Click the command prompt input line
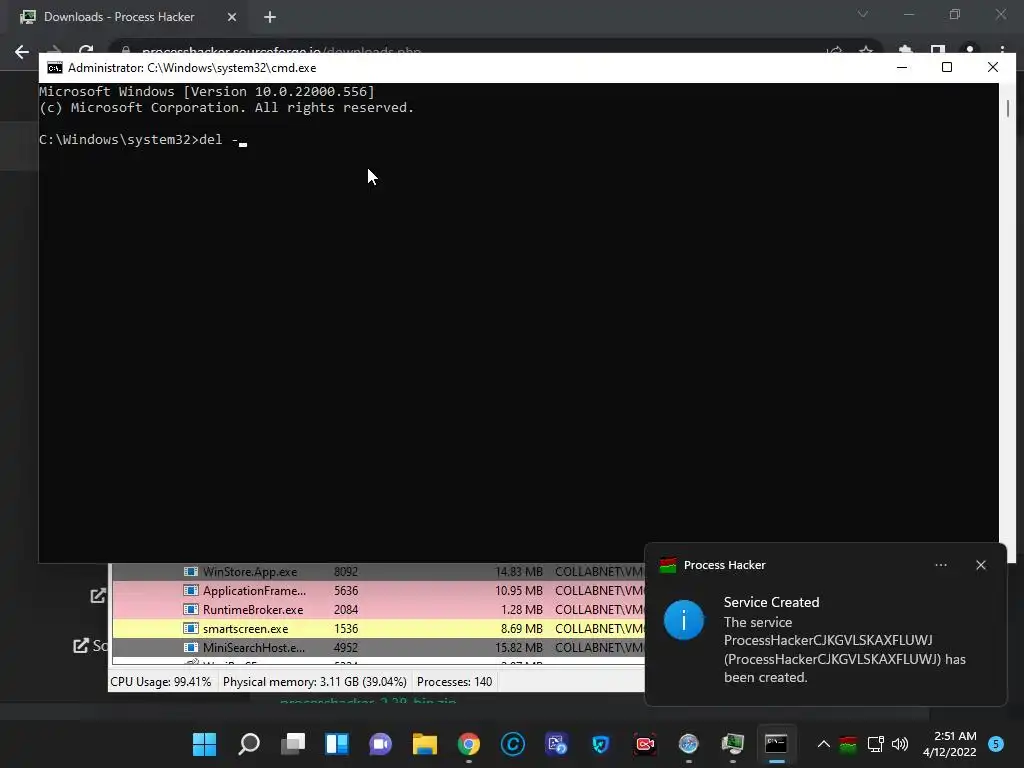 point(143,140)
